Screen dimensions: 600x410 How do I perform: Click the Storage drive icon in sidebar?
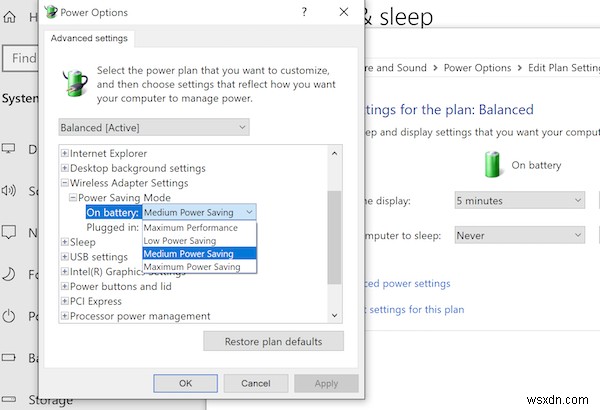9,399
